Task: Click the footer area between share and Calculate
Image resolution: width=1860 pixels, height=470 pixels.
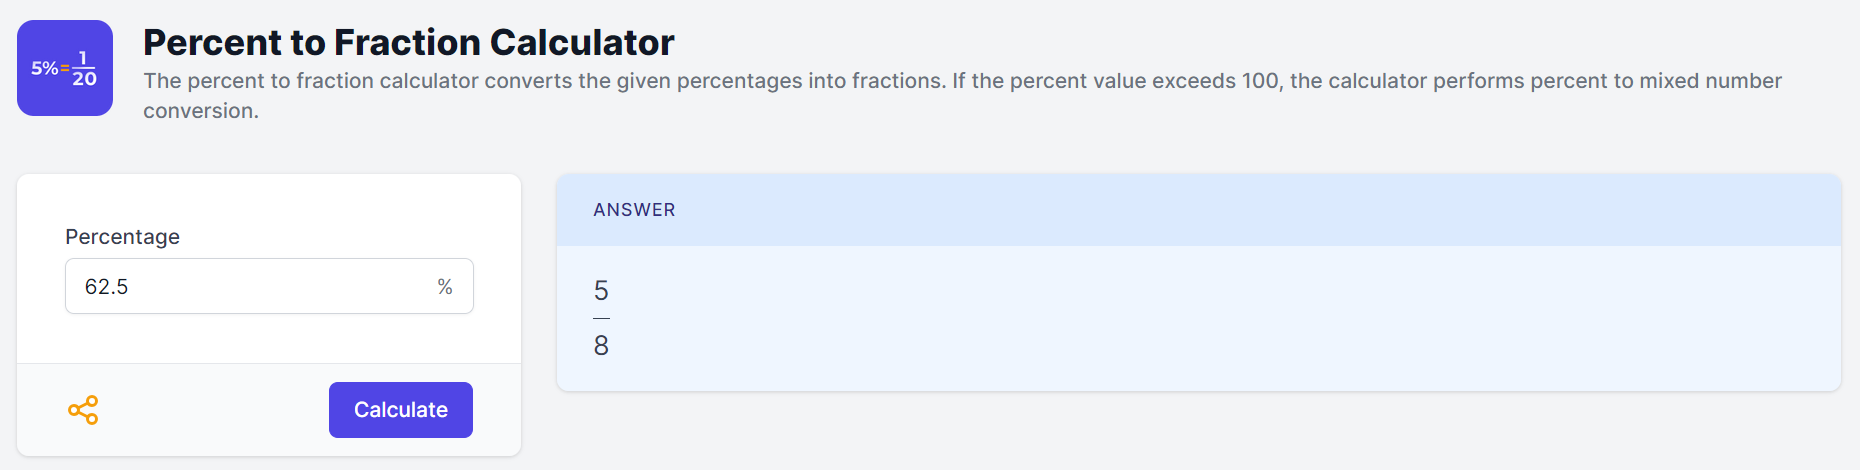Action: coord(213,410)
